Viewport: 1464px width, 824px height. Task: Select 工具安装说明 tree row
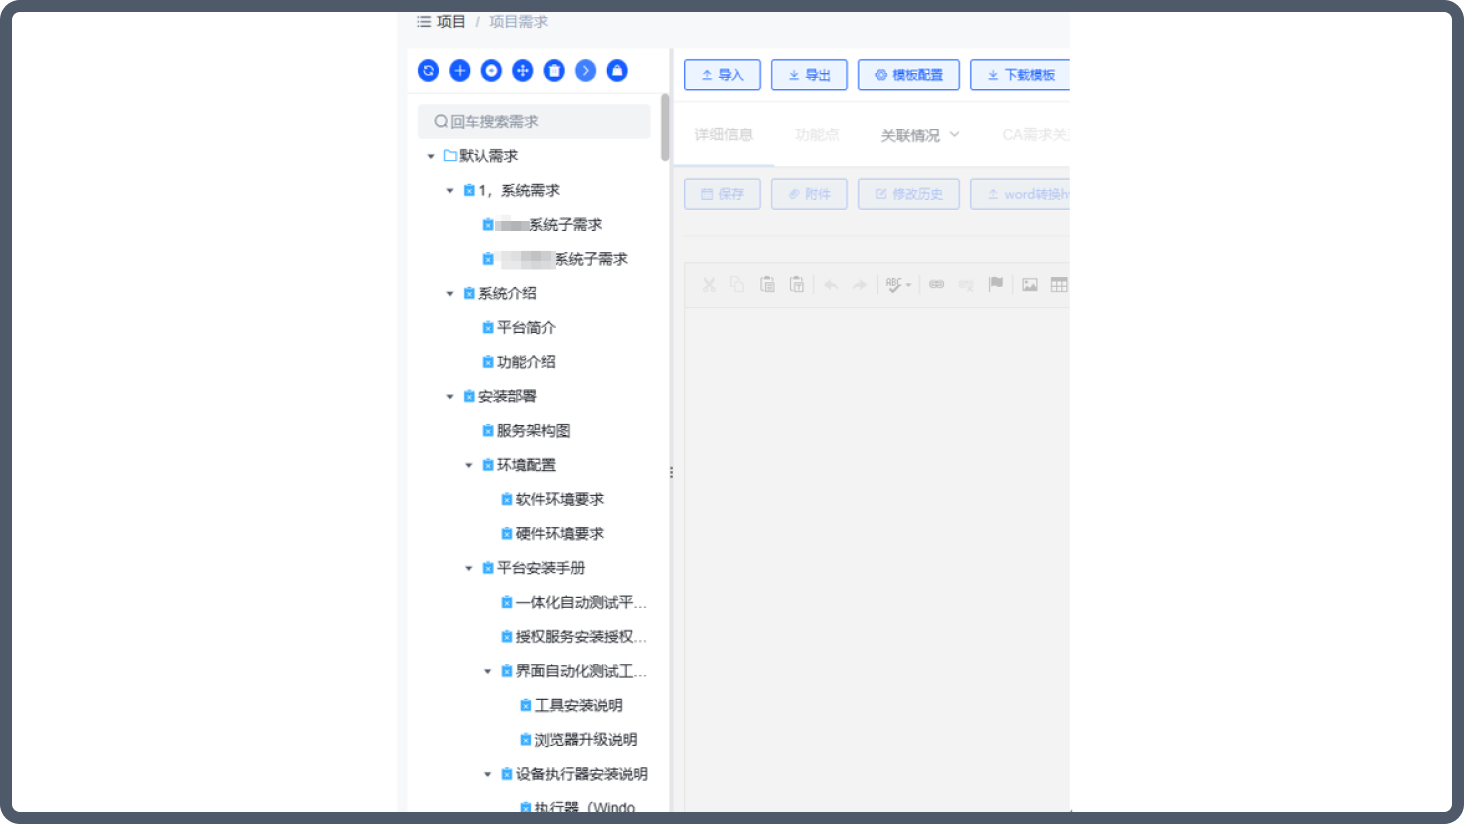click(571, 706)
